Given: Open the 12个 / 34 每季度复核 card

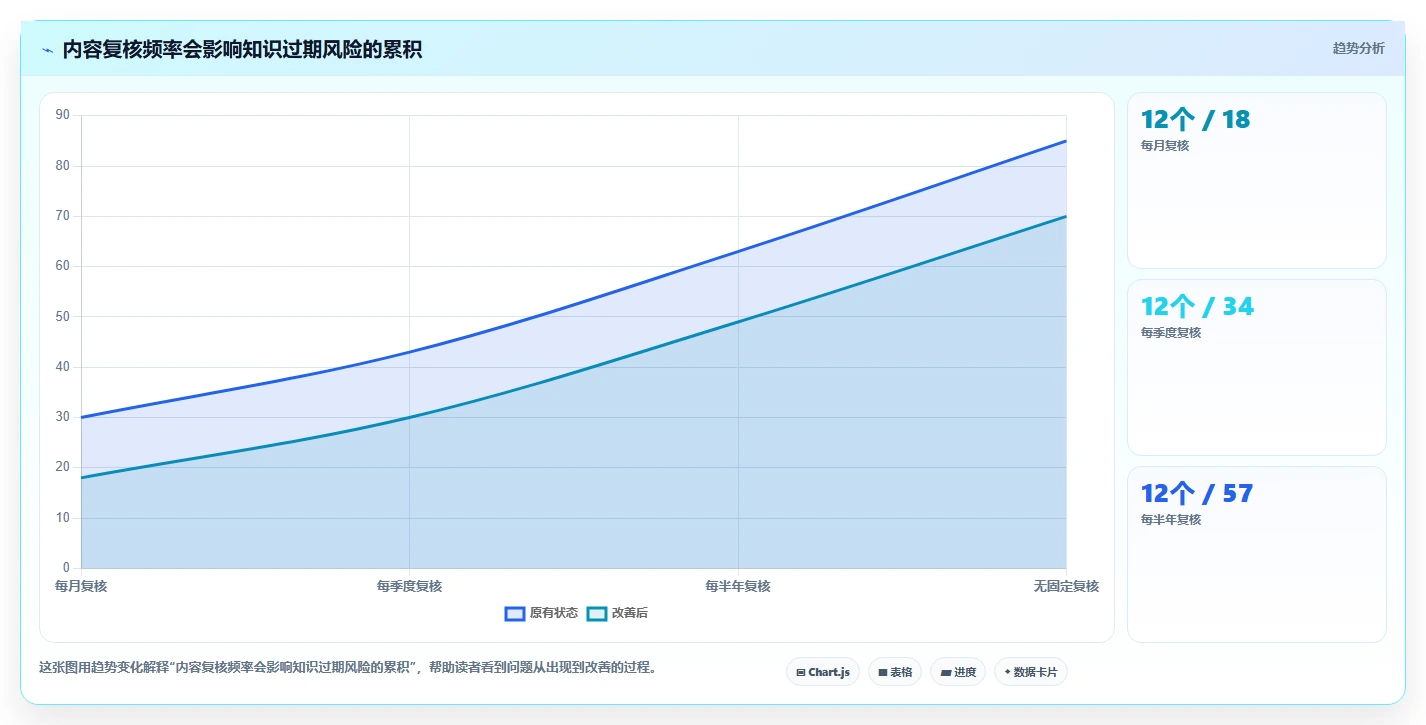Looking at the screenshot, I should pos(1256,367).
